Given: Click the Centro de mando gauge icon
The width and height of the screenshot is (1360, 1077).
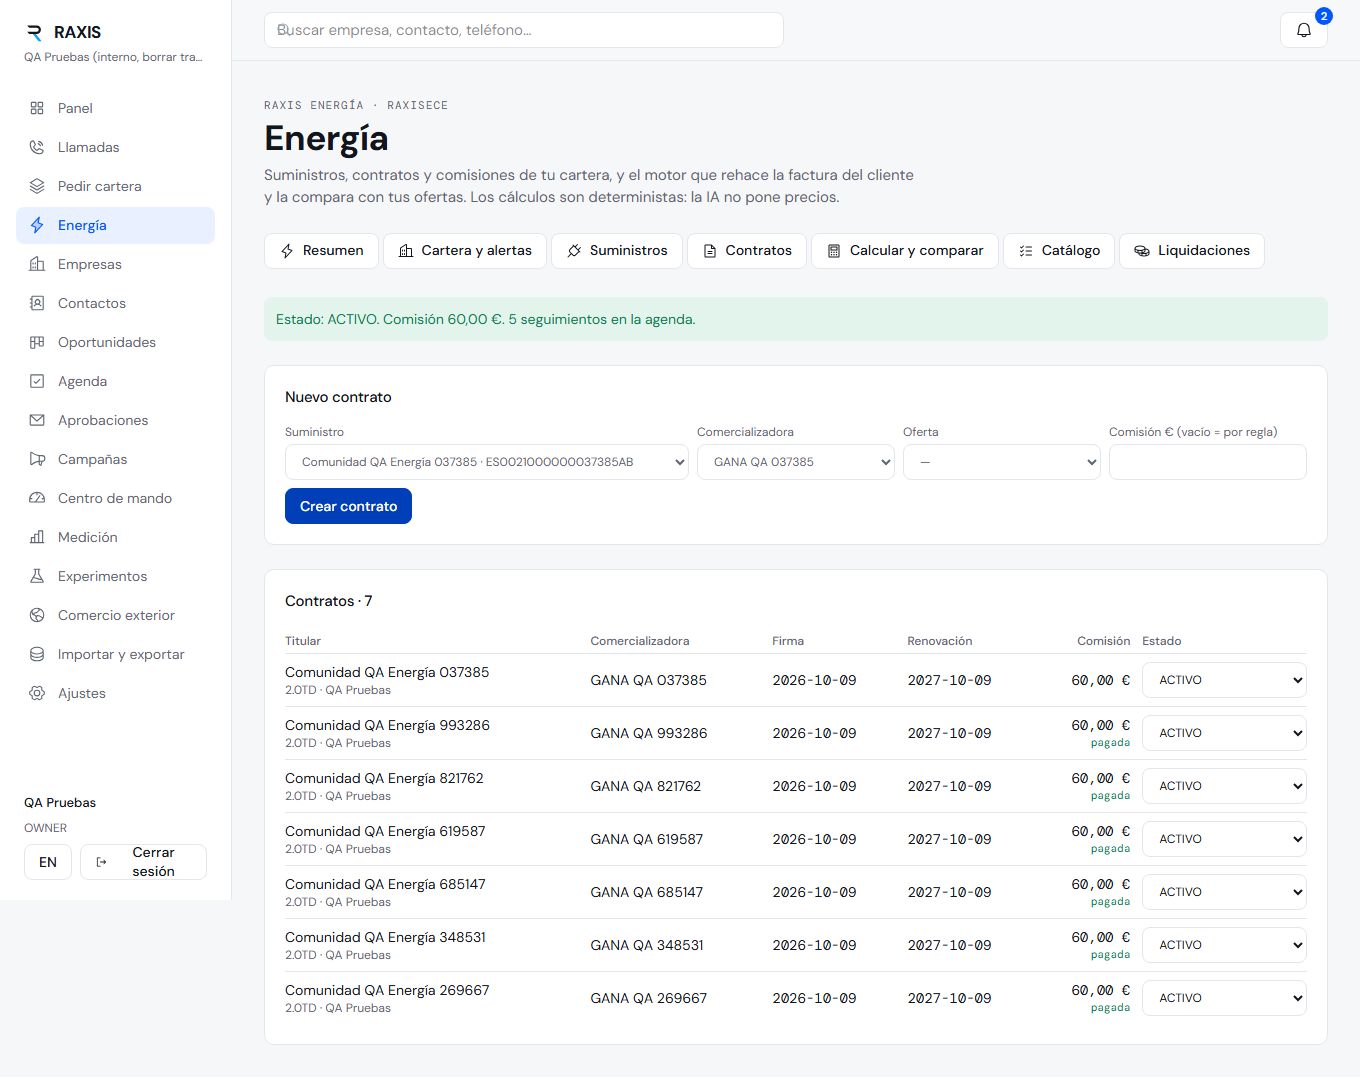Looking at the screenshot, I should [x=37, y=498].
